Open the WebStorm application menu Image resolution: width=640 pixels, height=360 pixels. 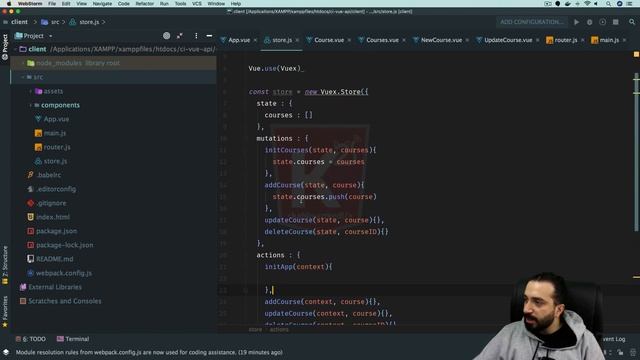click(30, 4)
